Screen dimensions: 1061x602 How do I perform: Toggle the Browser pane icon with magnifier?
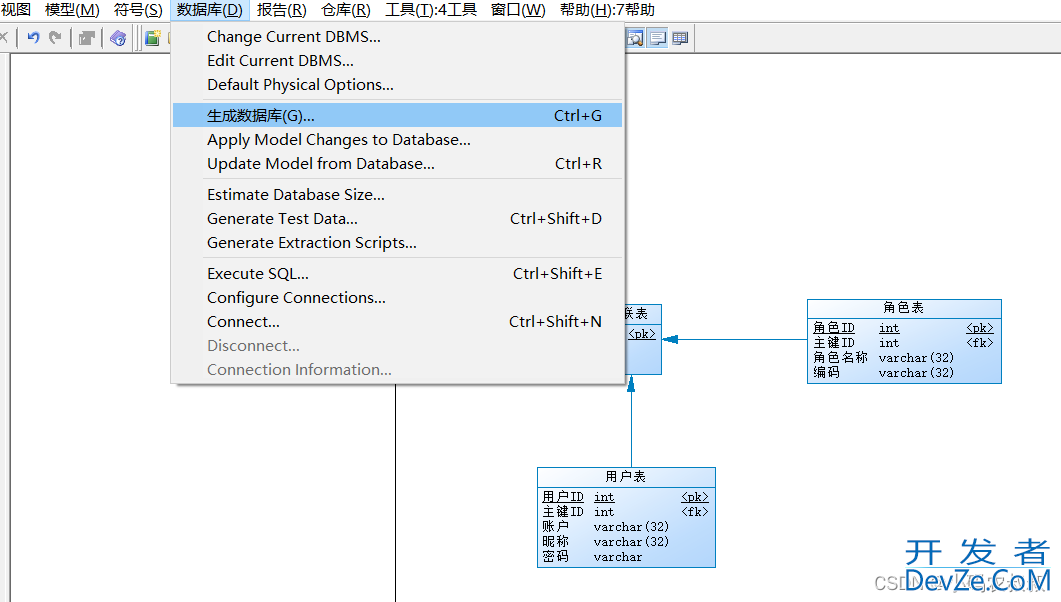635,38
